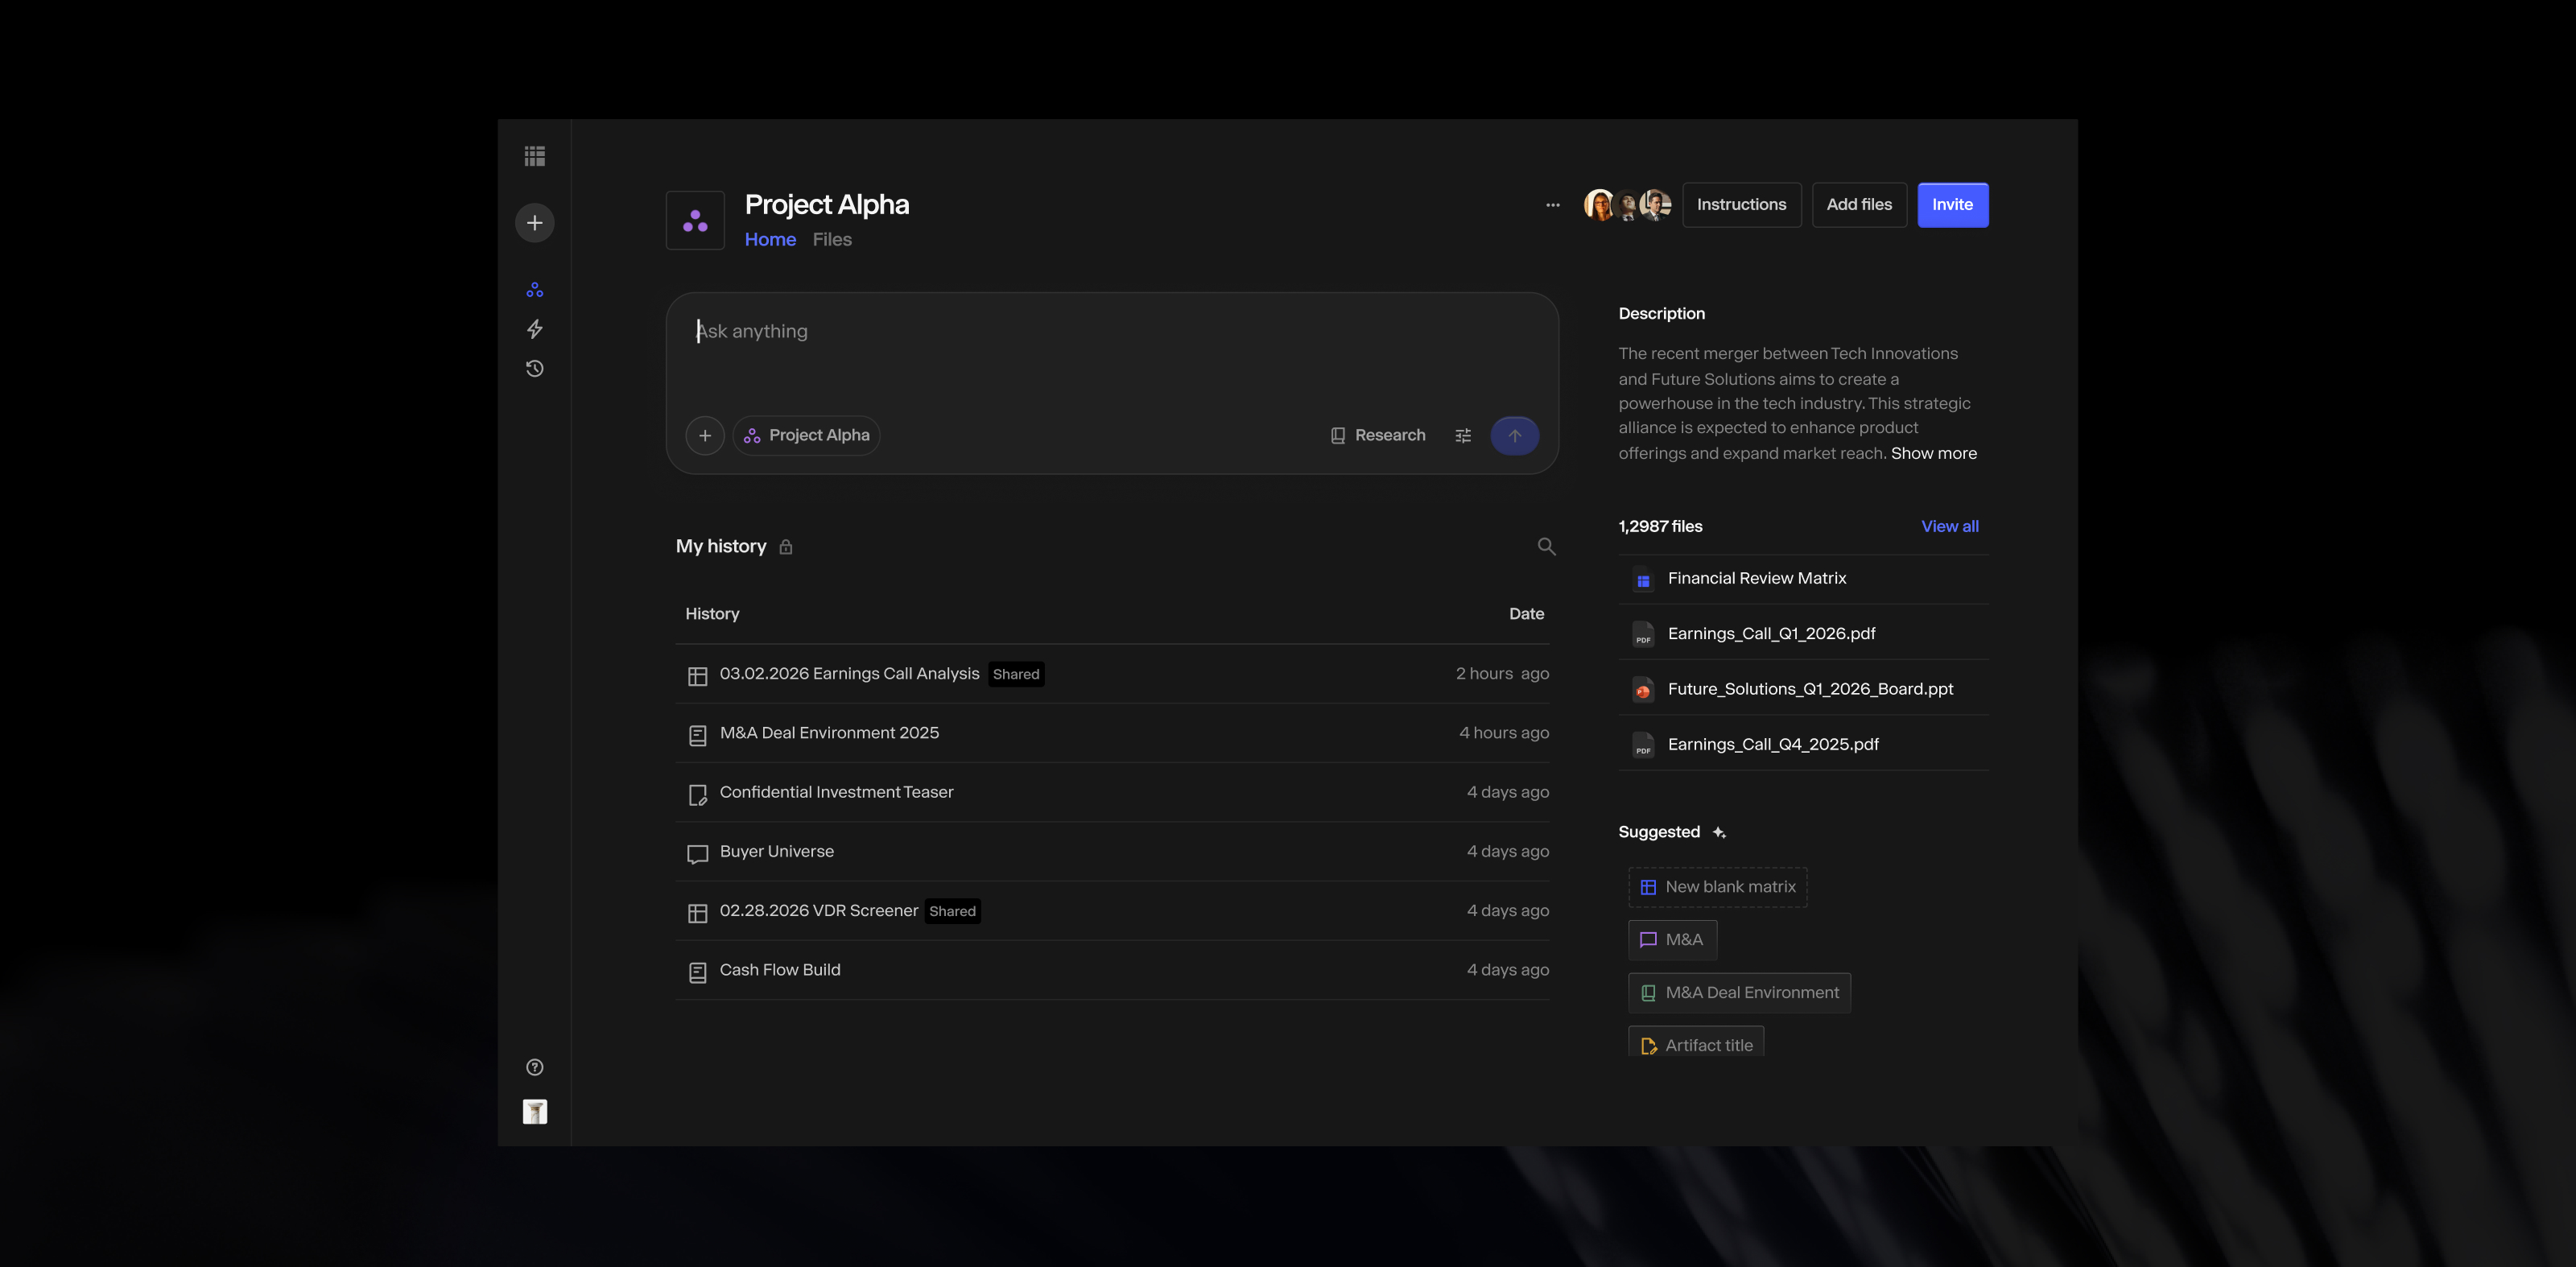This screenshot has width=2576, height=1267.
Task: Click the send arrow button
Action: (1514, 436)
